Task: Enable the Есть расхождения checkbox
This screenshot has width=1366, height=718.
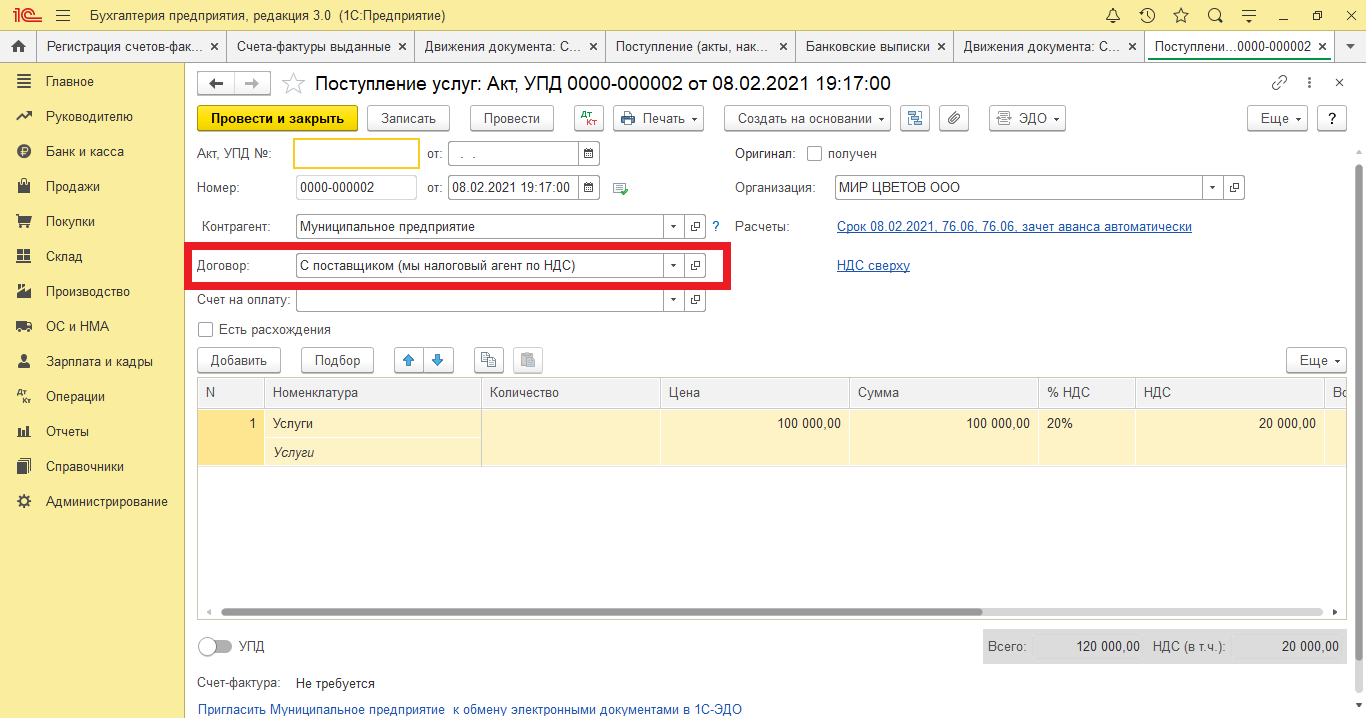Action: coord(206,329)
